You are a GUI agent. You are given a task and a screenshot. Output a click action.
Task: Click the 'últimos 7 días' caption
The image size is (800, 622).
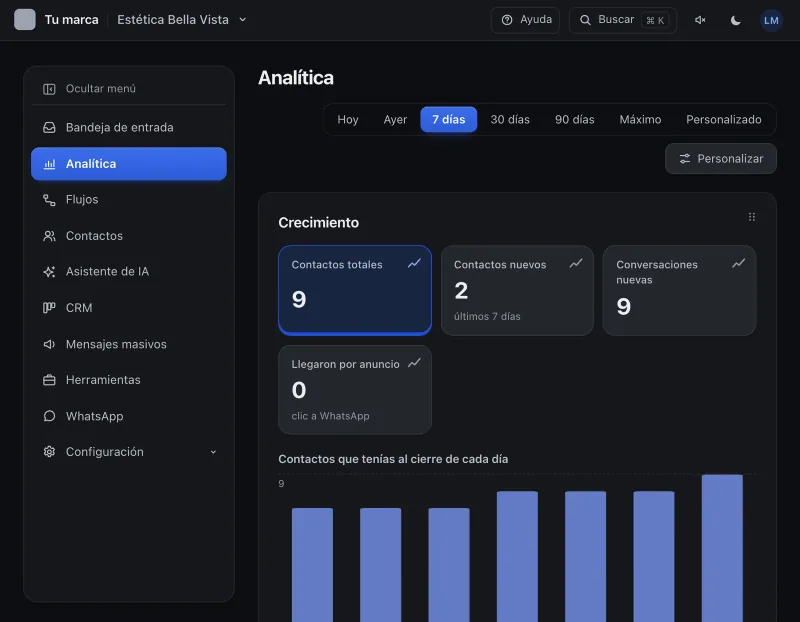(487, 316)
